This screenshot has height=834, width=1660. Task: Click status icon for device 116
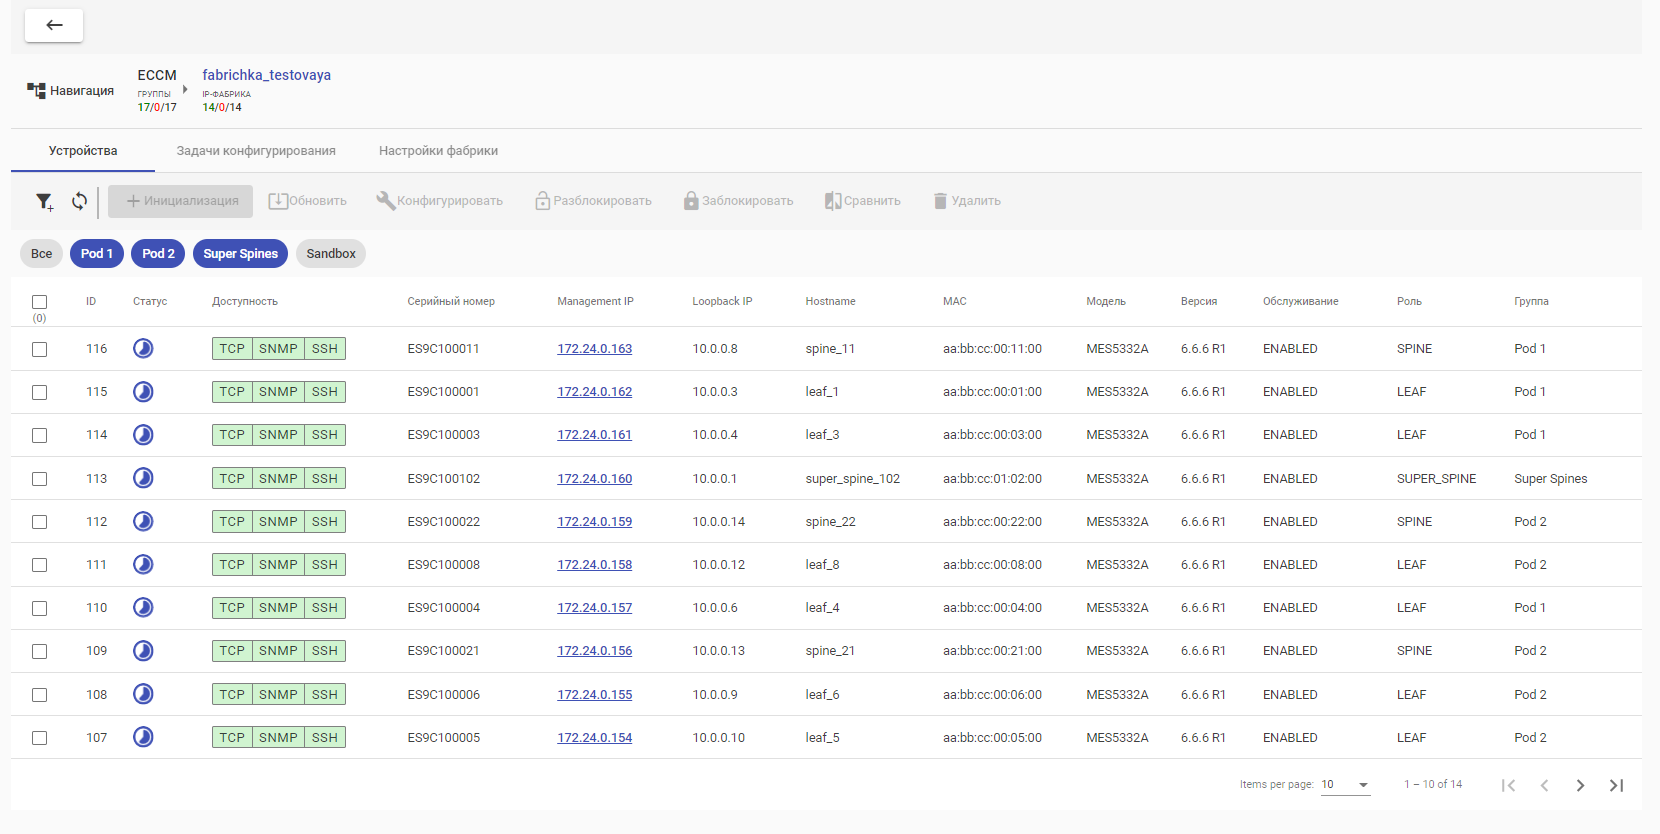coord(143,349)
